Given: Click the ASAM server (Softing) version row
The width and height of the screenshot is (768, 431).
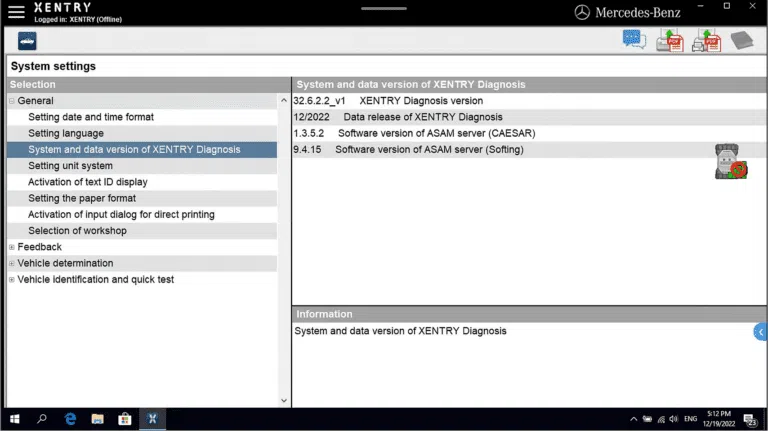Looking at the screenshot, I should point(529,149).
